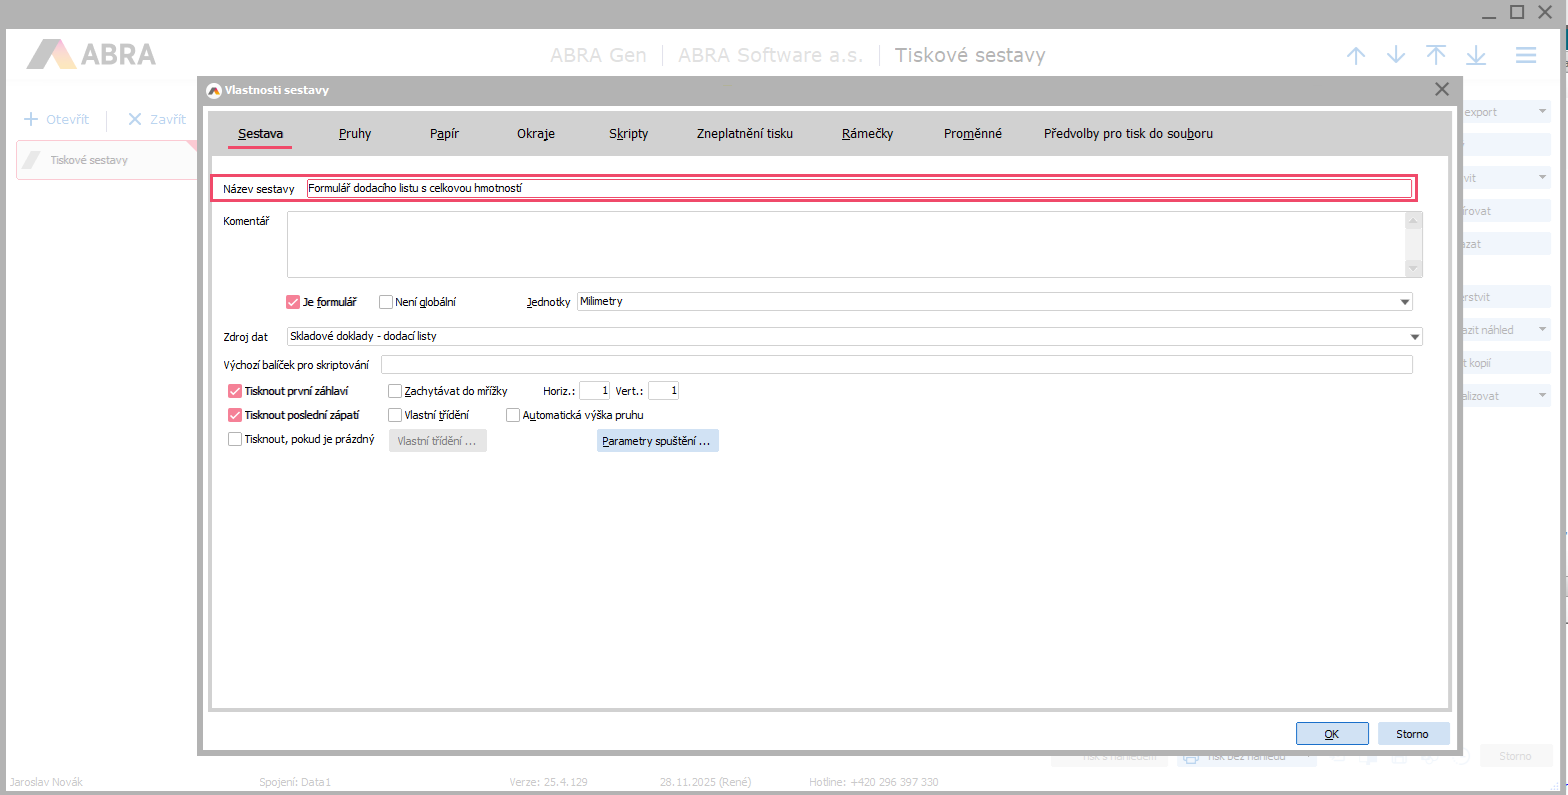Image resolution: width=1568 pixels, height=795 pixels.
Task: Select the Tiskové sestavy sidebar tab
Action: coord(107,160)
